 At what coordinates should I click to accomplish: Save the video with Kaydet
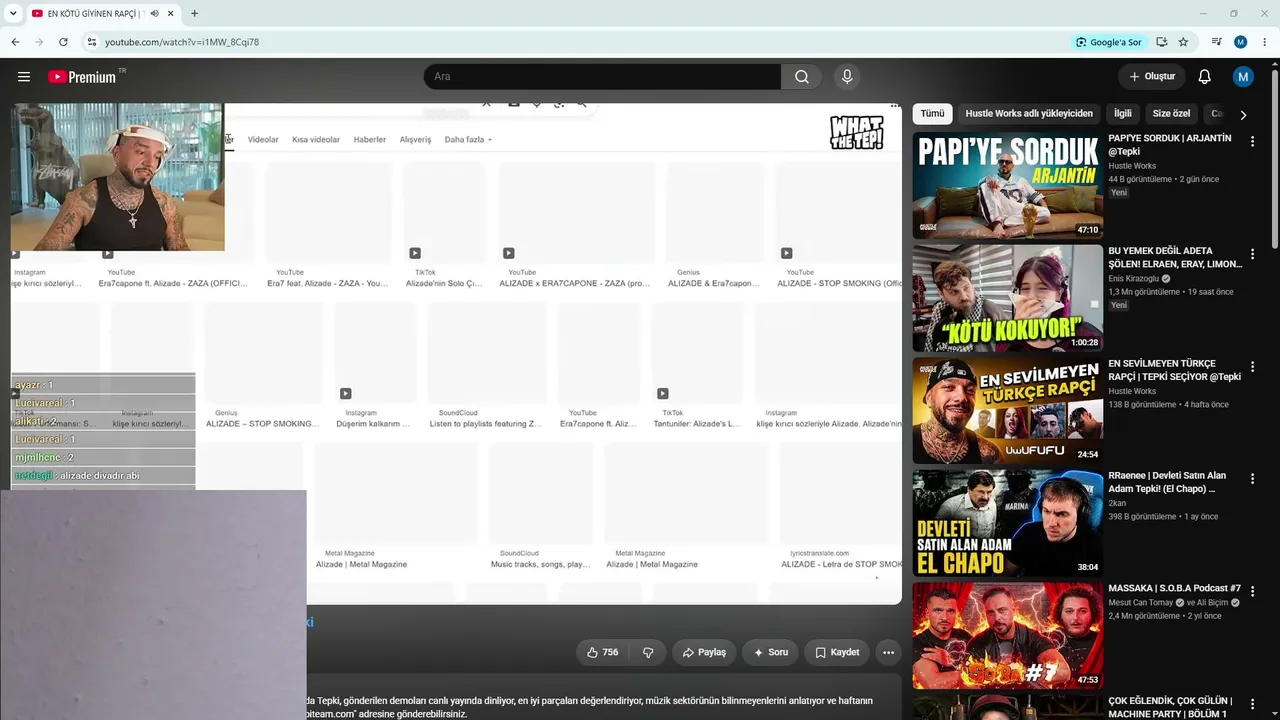pos(837,652)
